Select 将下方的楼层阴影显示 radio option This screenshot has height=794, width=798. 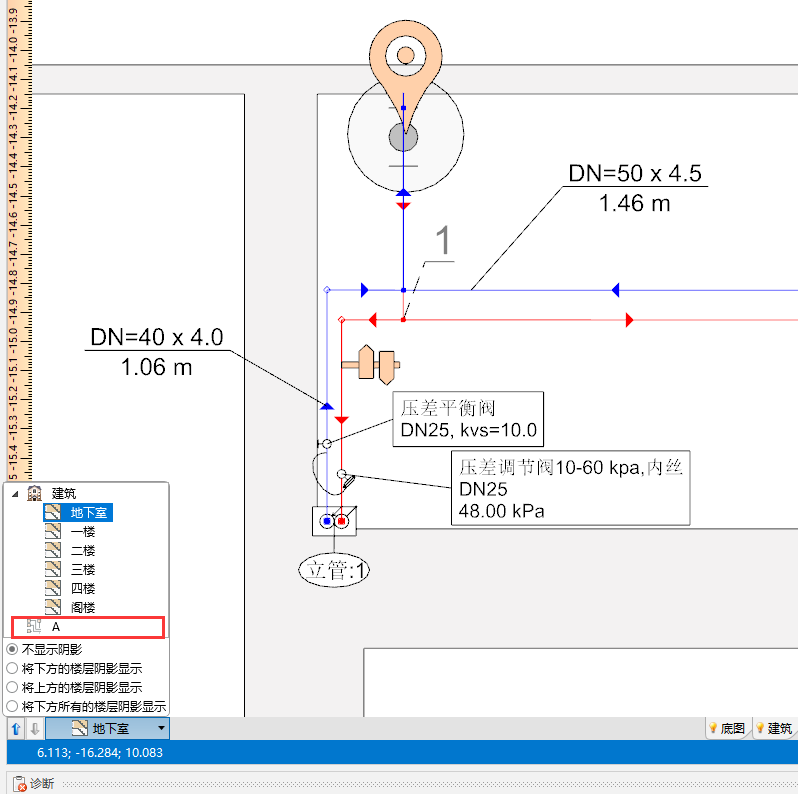tap(12, 668)
